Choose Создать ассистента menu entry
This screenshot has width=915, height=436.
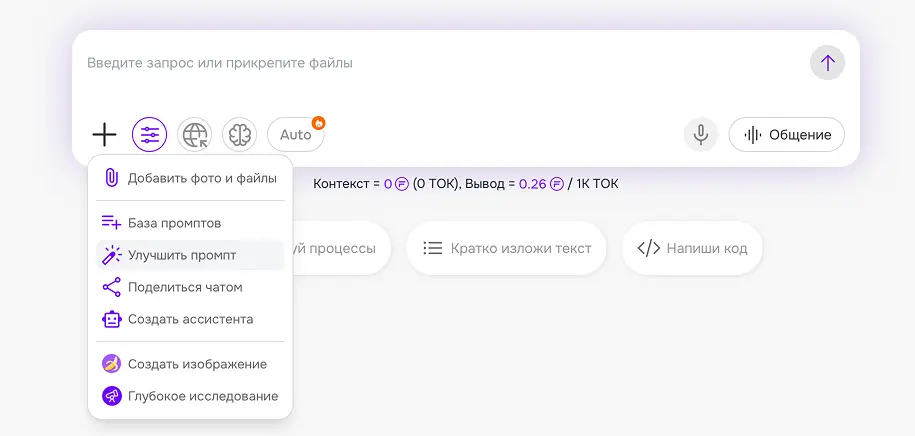190,319
